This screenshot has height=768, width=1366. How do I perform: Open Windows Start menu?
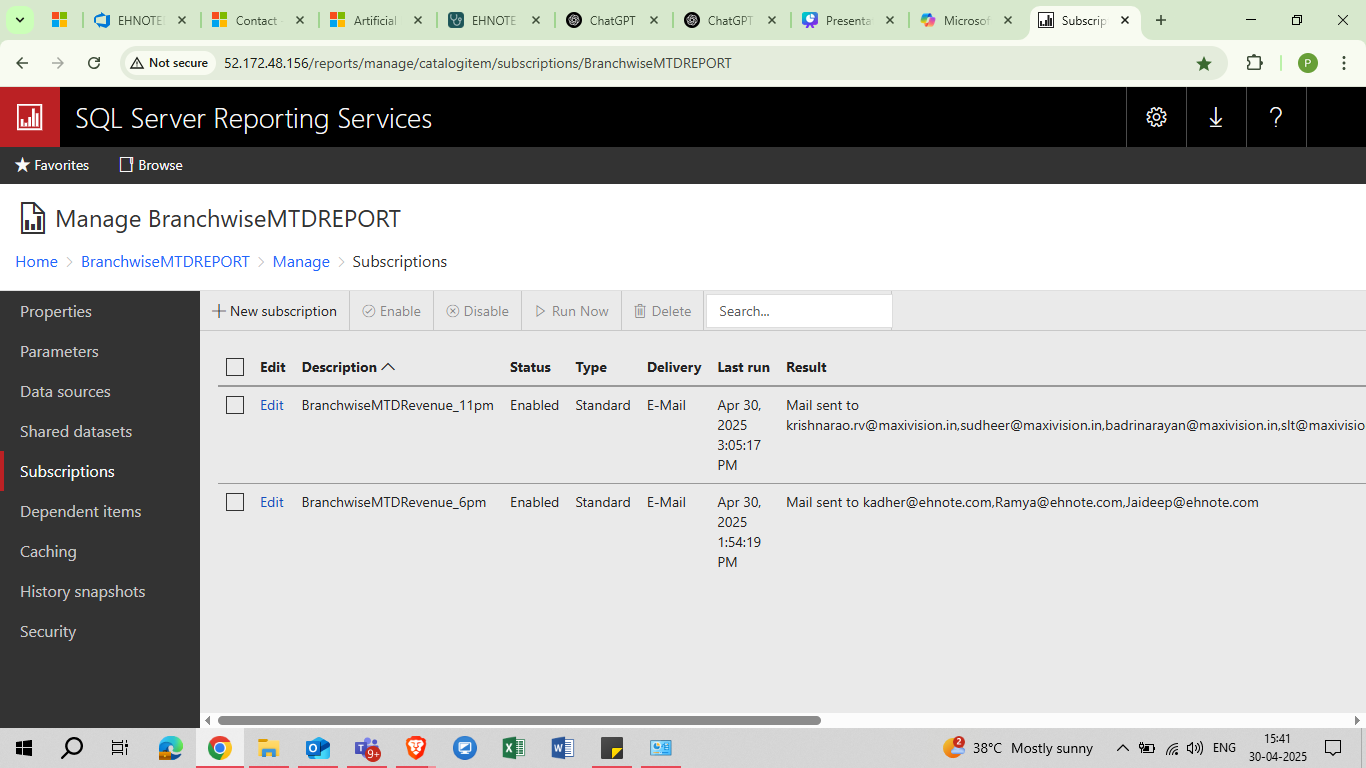[24, 748]
